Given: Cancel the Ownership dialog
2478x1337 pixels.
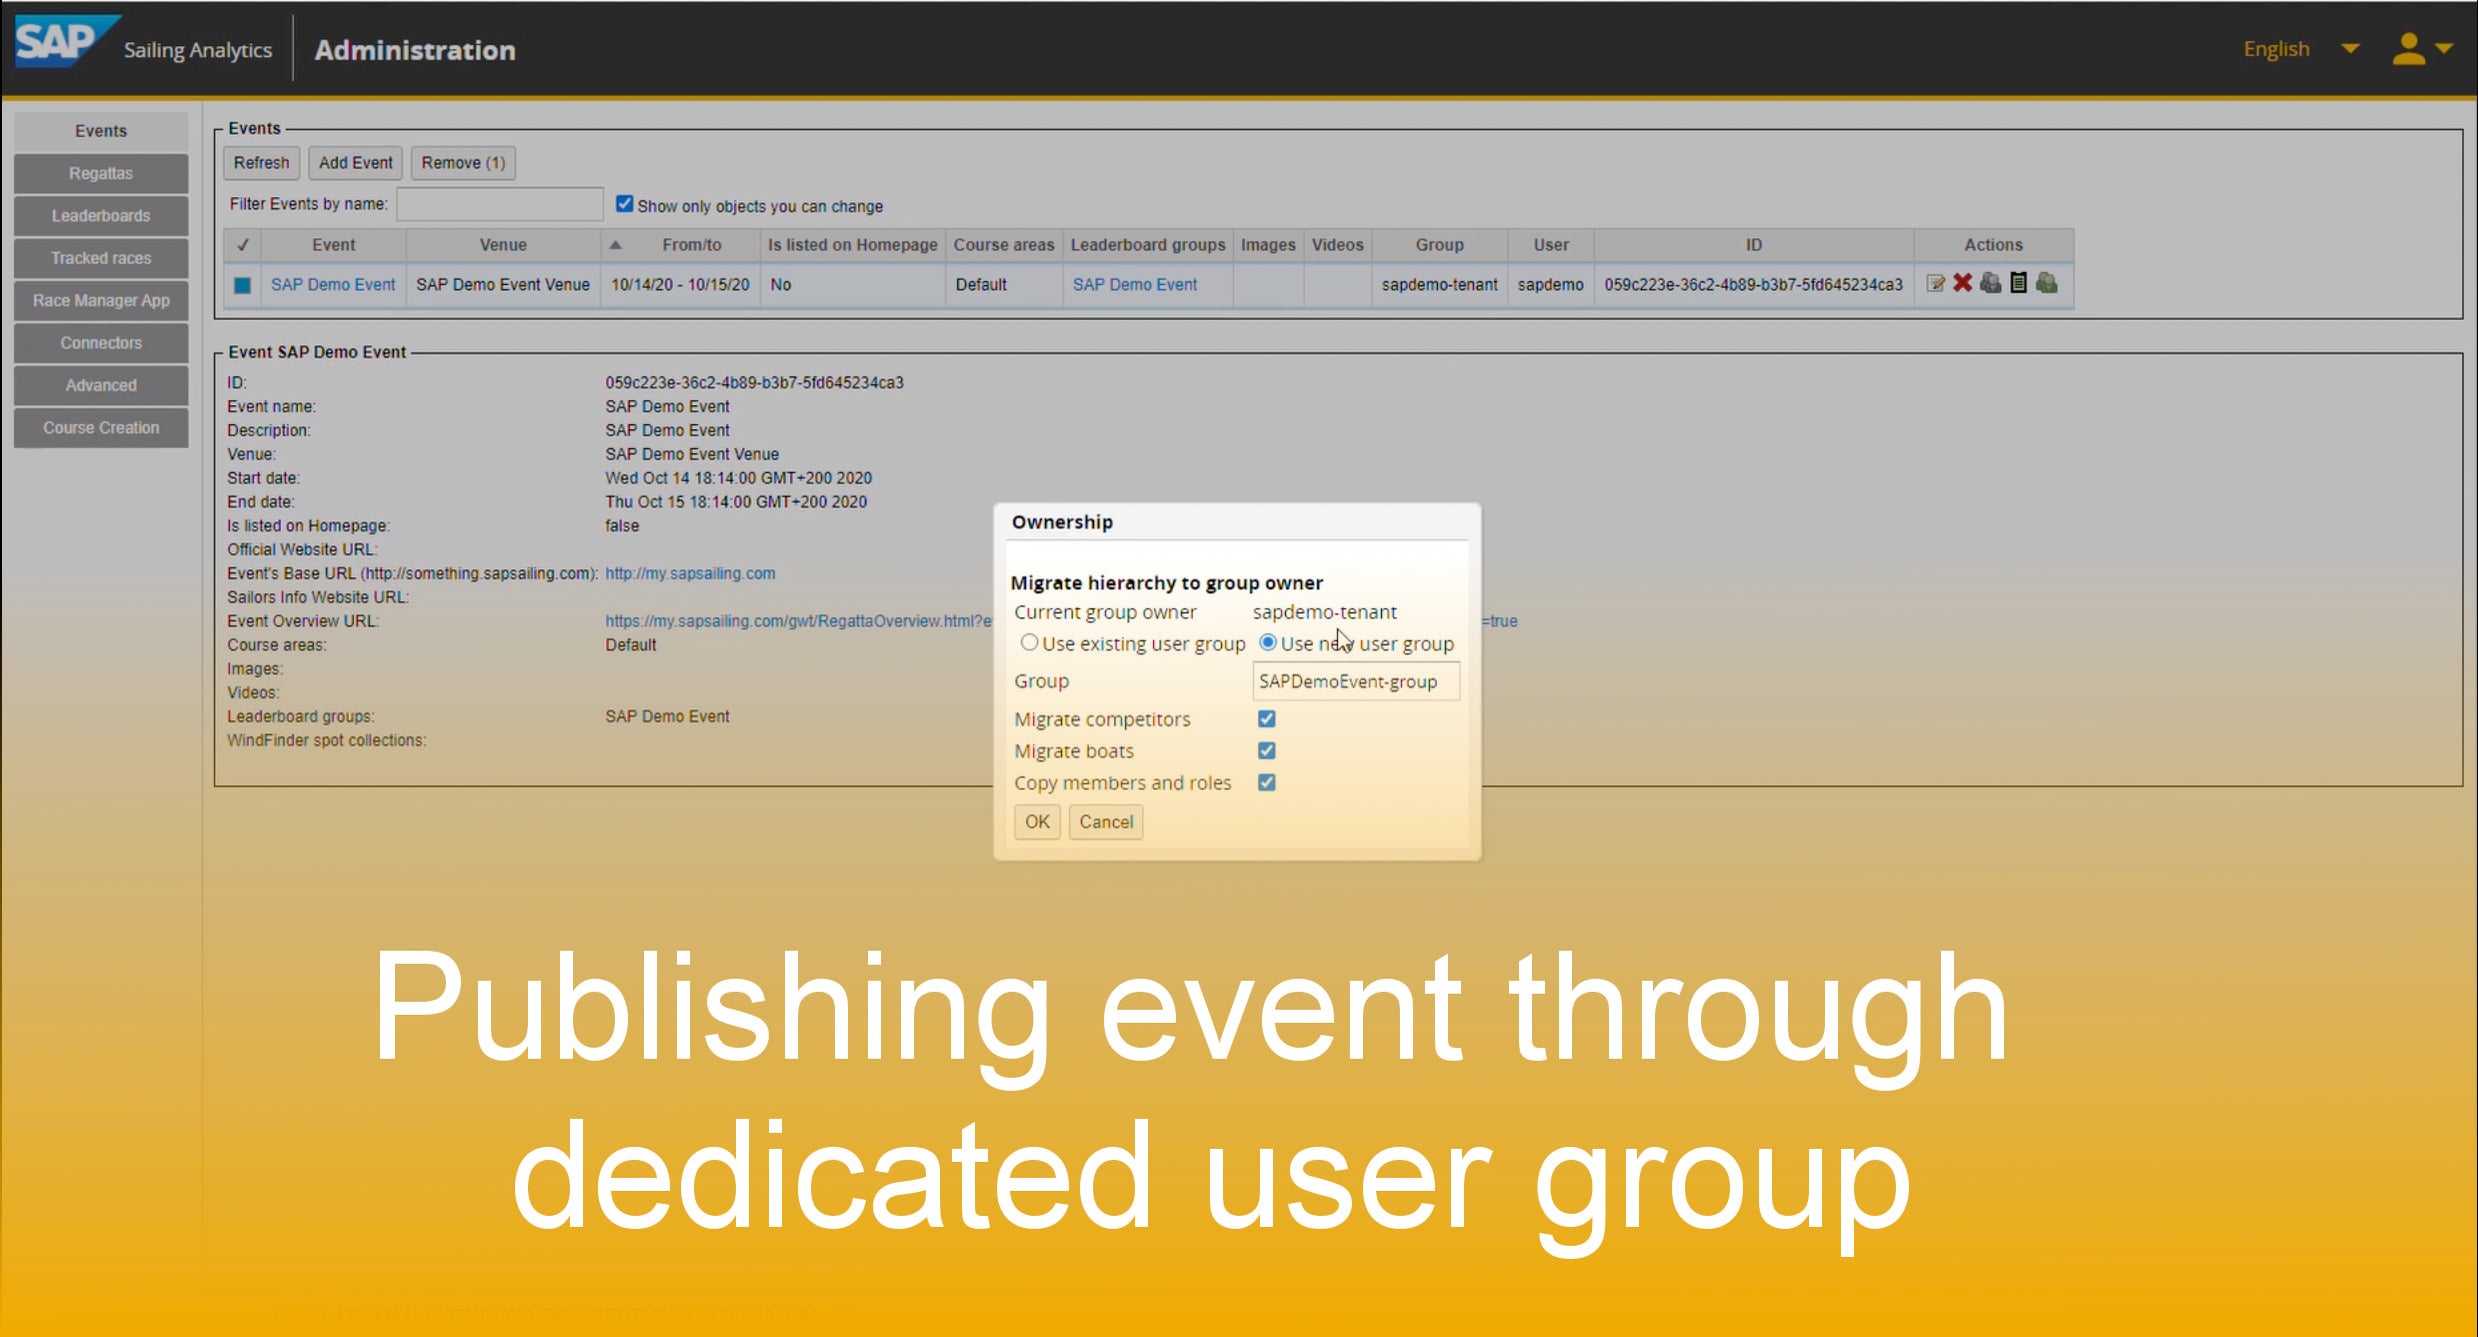Looking at the screenshot, I should point(1105,821).
